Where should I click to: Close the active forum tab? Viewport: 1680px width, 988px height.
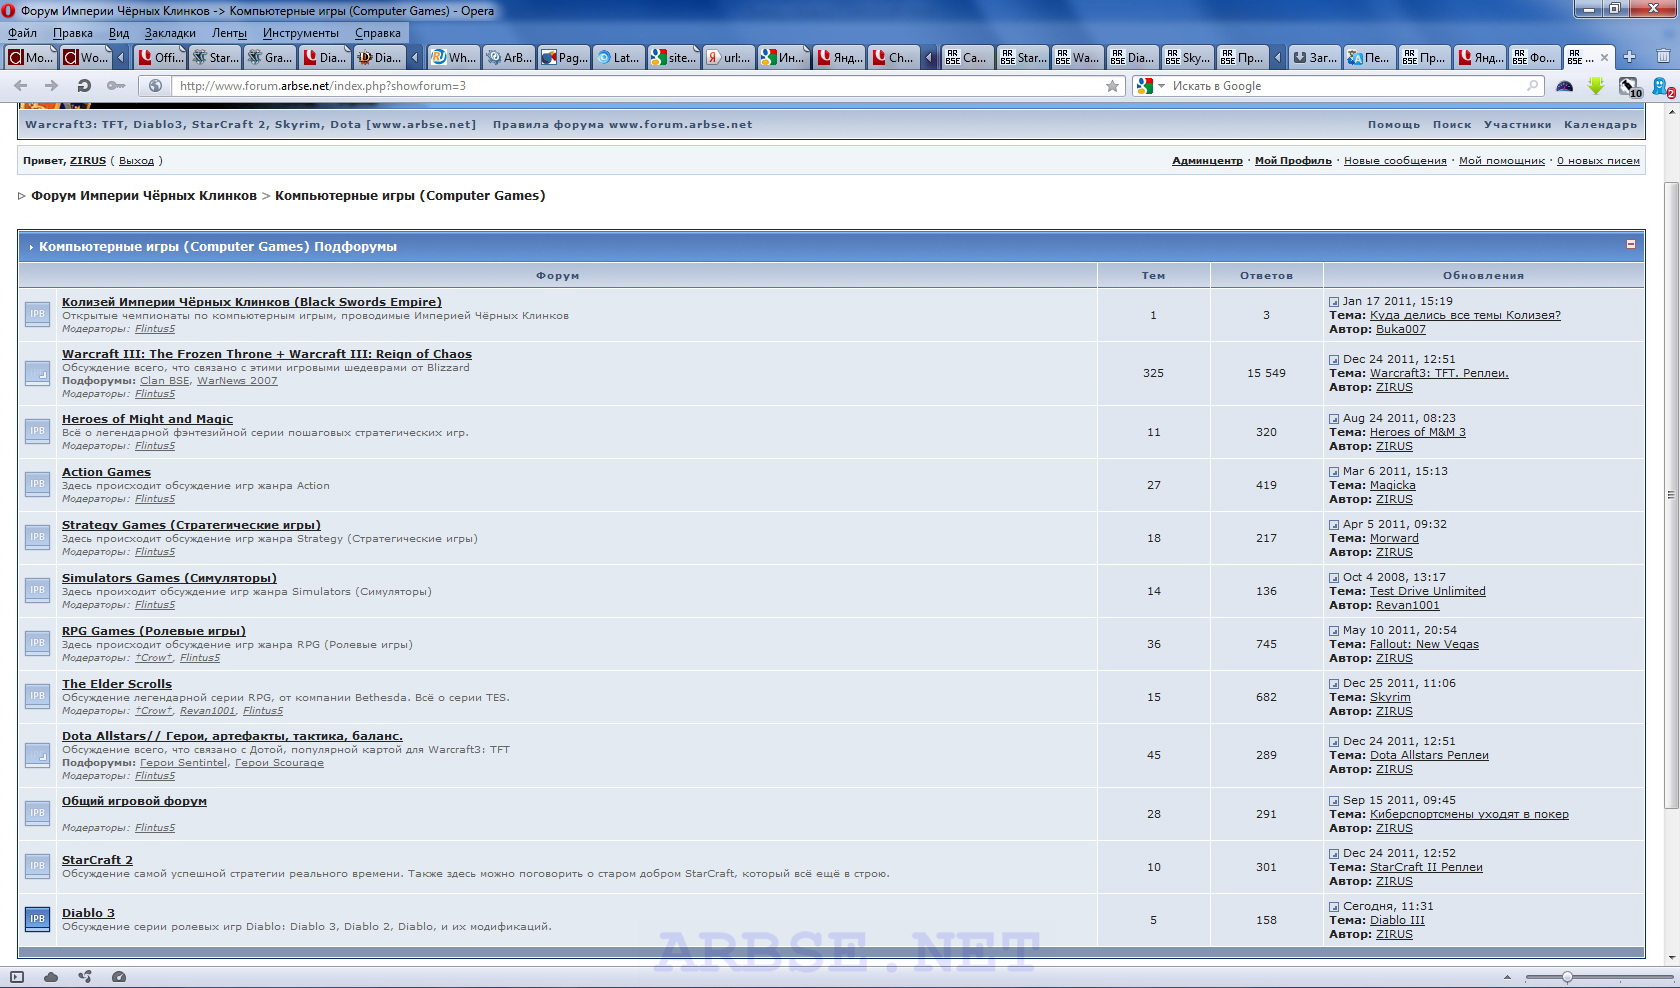(x=1605, y=57)
